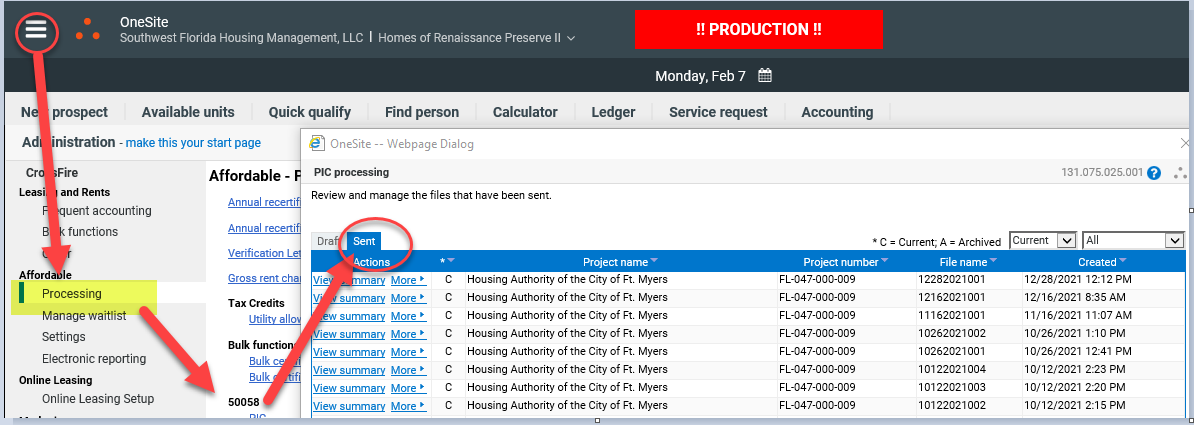Click the Internet Explorer icon in dialog title
Screen dimensions: 1194x425
pos(317,144)
